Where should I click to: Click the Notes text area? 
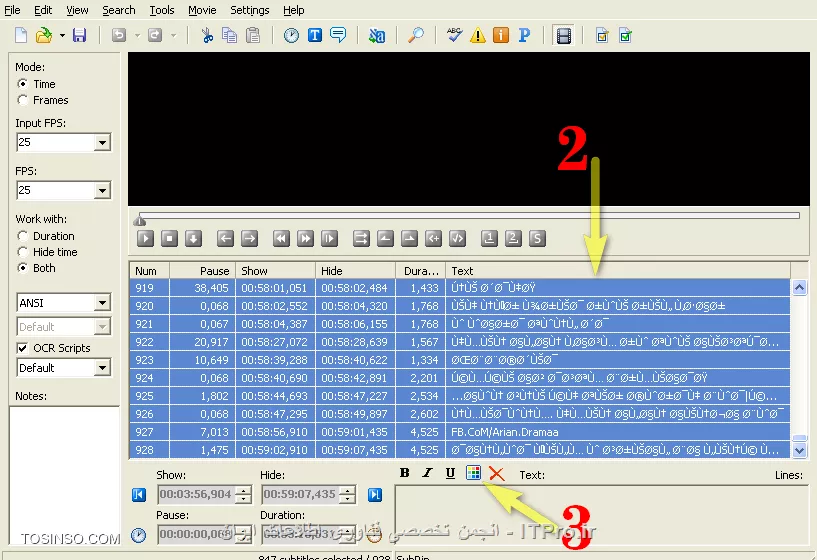pos(65,475)
